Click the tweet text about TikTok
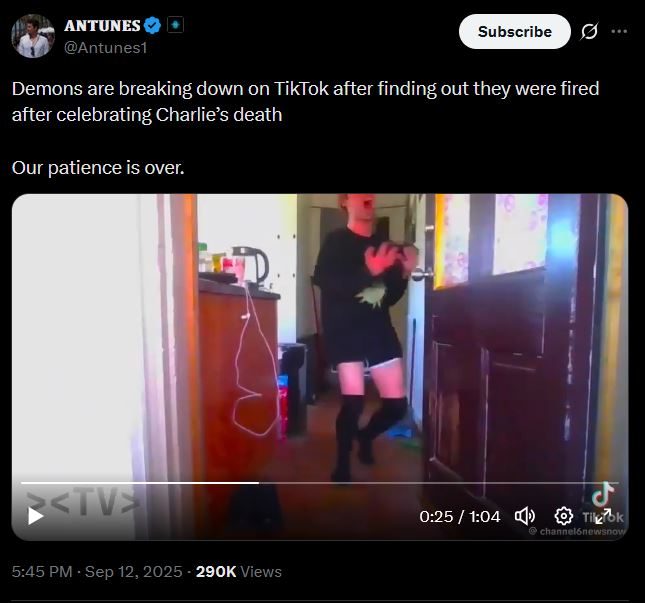The image size is (645, 603). click(x=305, y=102)
